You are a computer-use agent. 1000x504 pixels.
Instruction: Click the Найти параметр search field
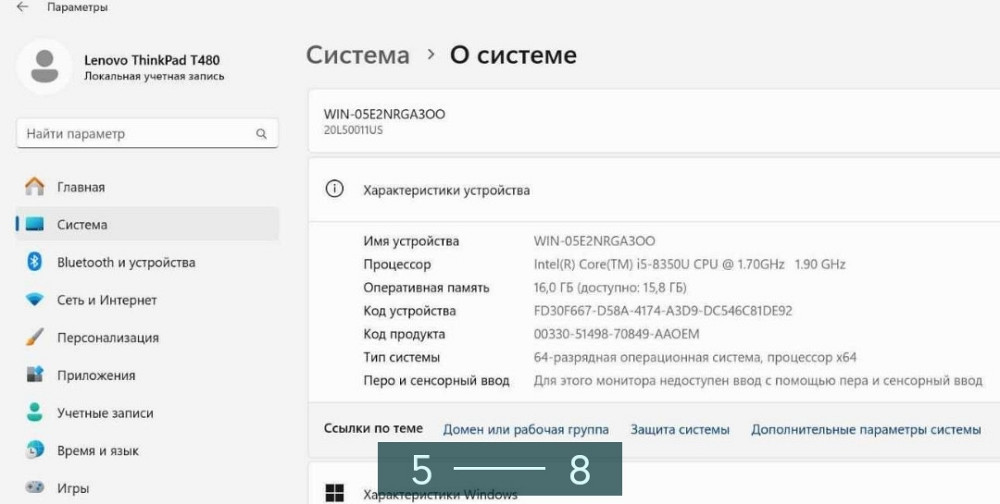tap(147, 134)
